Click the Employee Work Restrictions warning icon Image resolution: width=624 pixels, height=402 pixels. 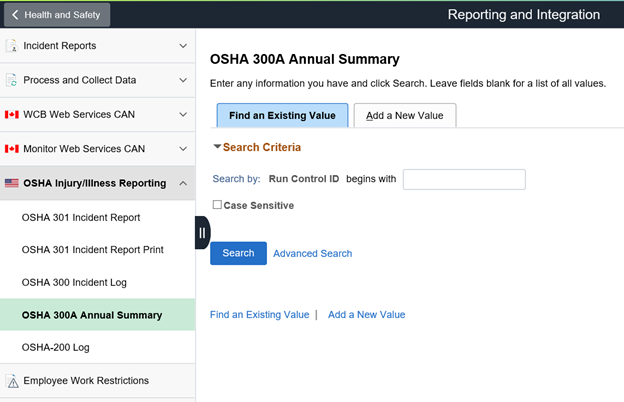12,381
